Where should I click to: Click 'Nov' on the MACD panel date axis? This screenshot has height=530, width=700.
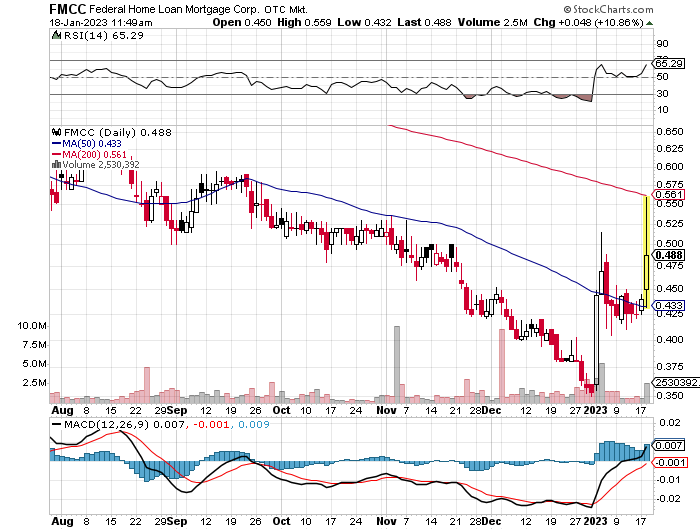click(386, 521)
